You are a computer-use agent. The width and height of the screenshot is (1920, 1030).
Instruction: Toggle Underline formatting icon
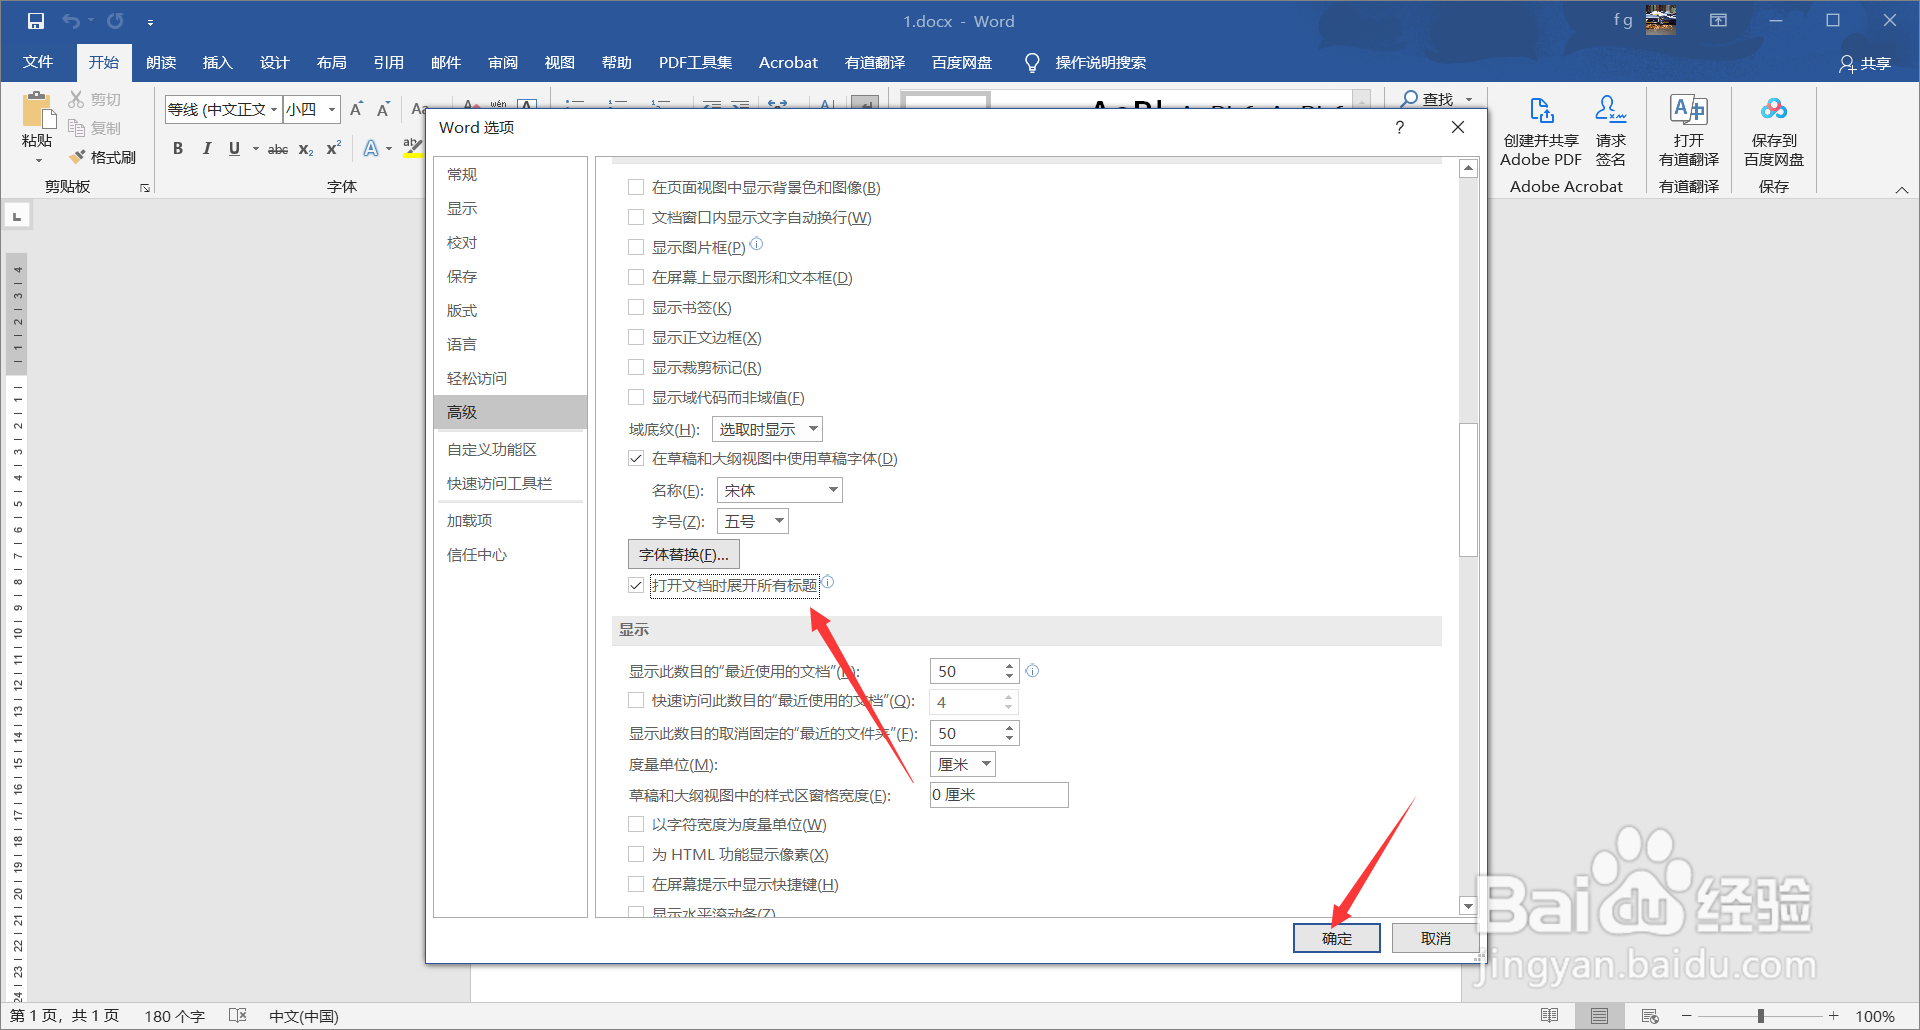tap(234, 148)
